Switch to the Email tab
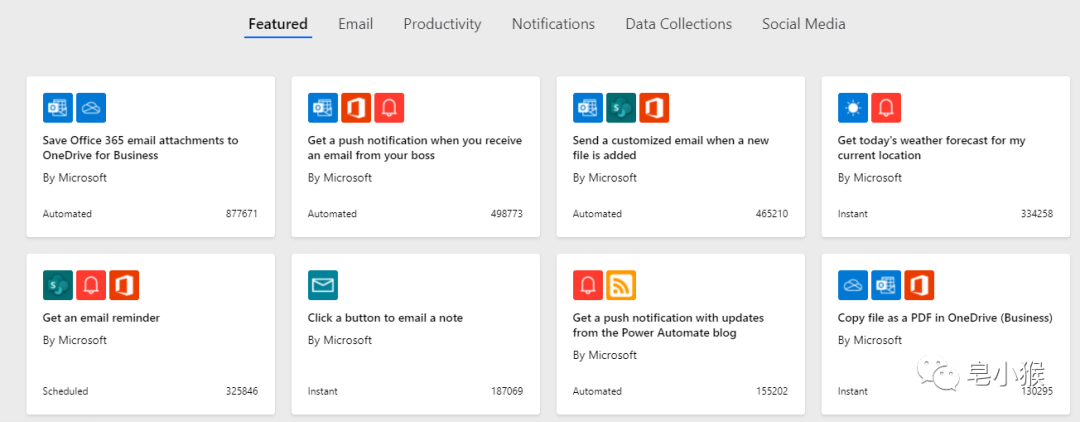This screenshot has height=422, width=1080. (x=355, y=24)
